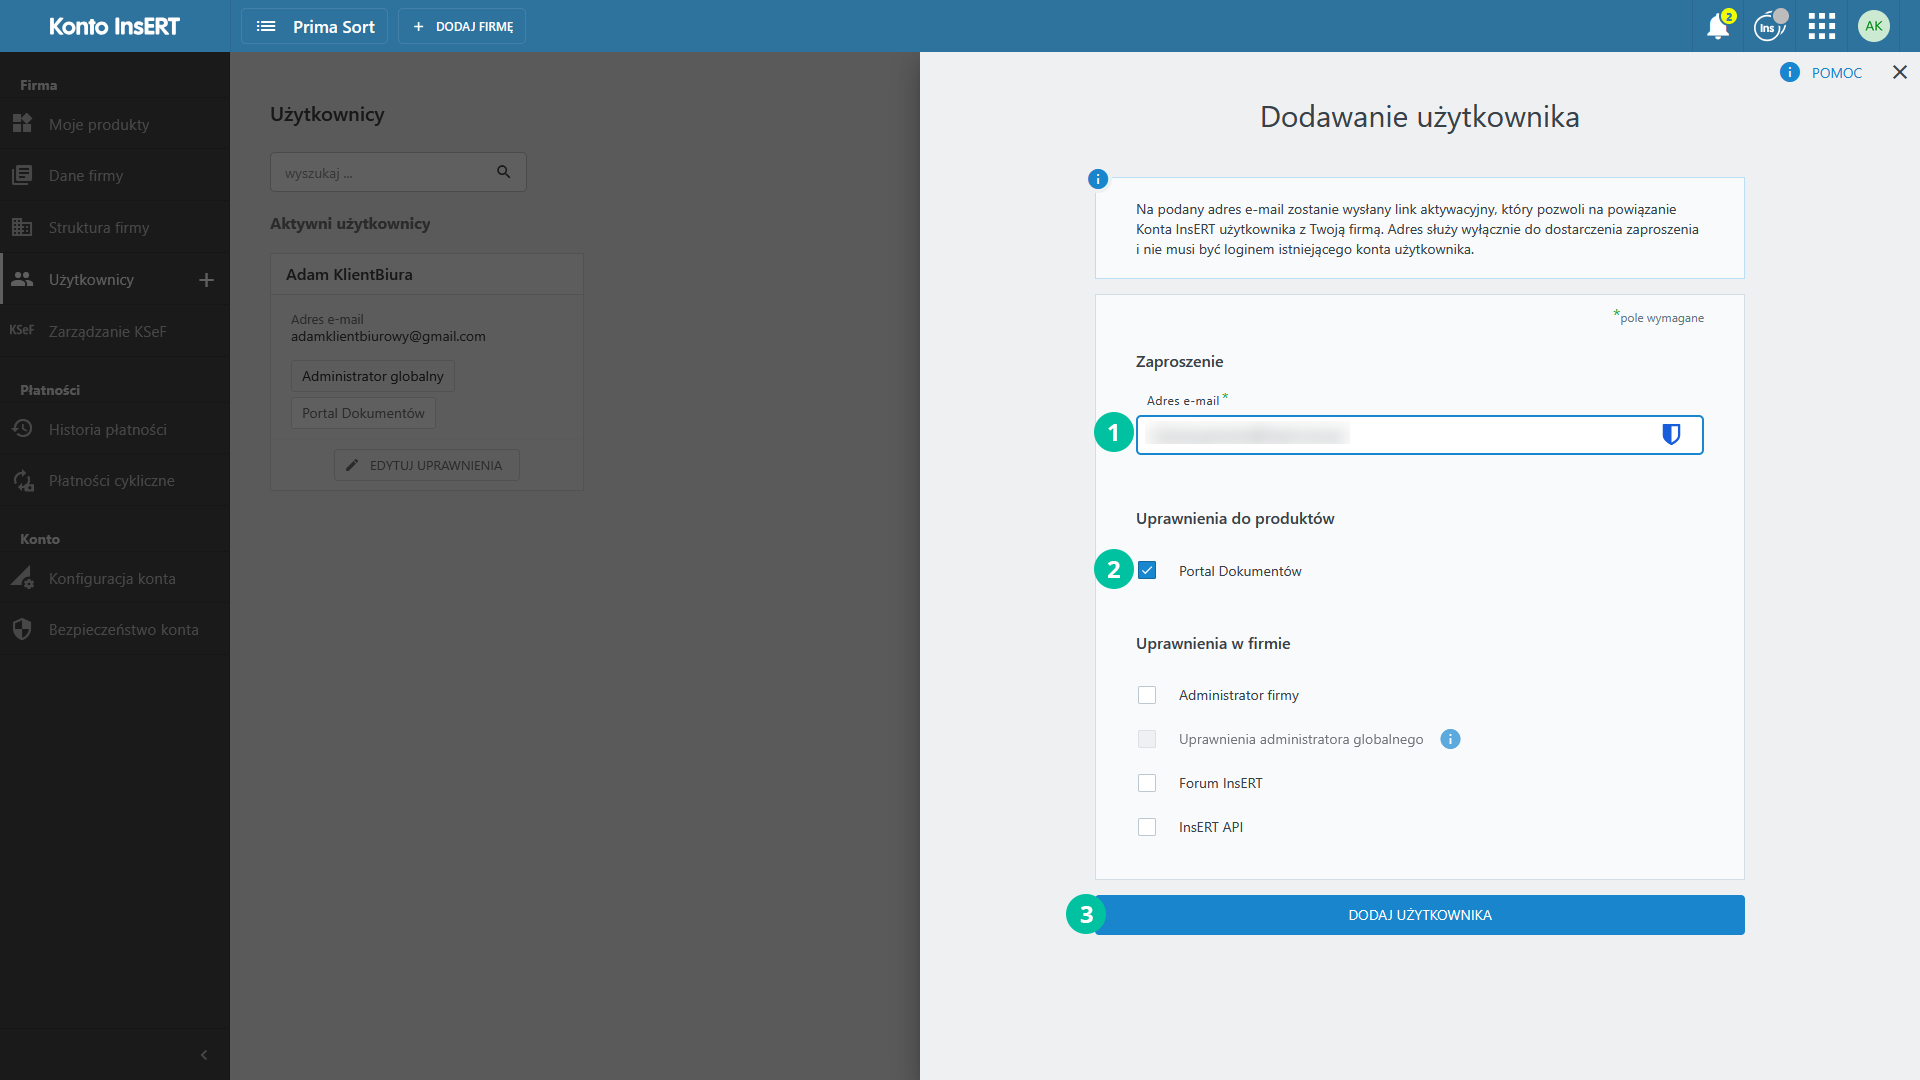Open the apps grid launcher icon
The height and width of the screenshot is (1080, 1920).
pos(1821,27)
